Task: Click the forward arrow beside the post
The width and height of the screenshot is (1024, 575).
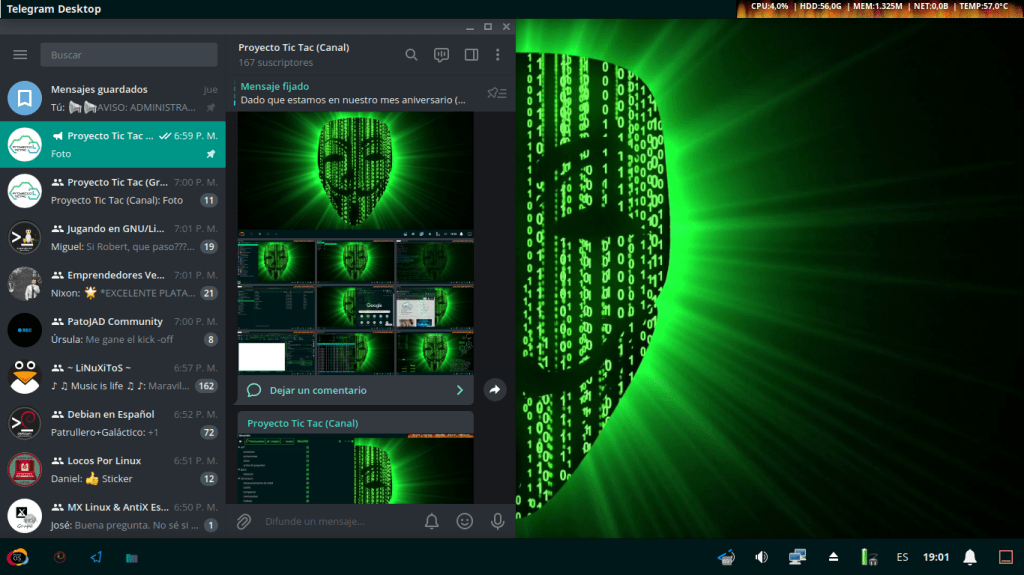Action: click(x=494, y=390)
